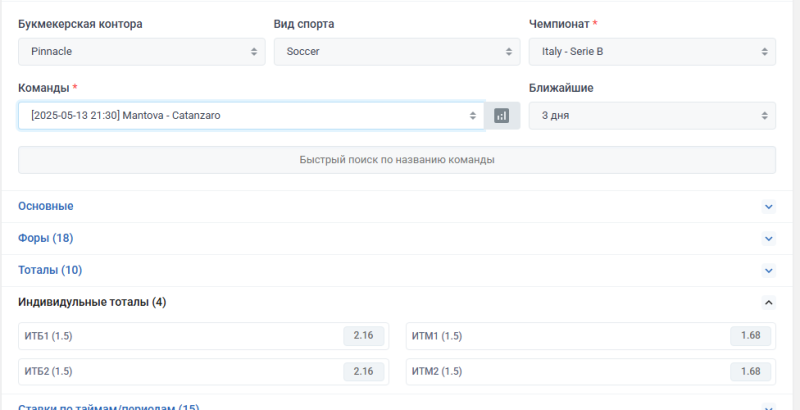Click the statistics chart icon beside match selector
Screen dimensions: 800x410
502,116
